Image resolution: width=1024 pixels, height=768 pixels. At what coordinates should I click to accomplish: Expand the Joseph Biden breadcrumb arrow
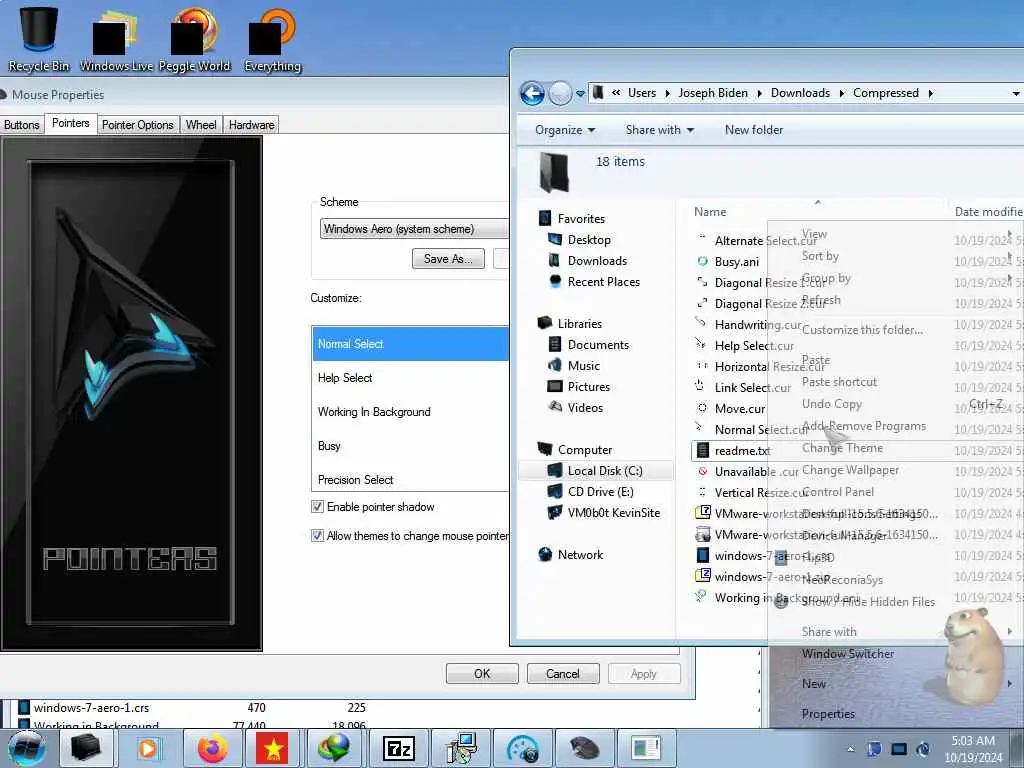click(x=760, y=93)
